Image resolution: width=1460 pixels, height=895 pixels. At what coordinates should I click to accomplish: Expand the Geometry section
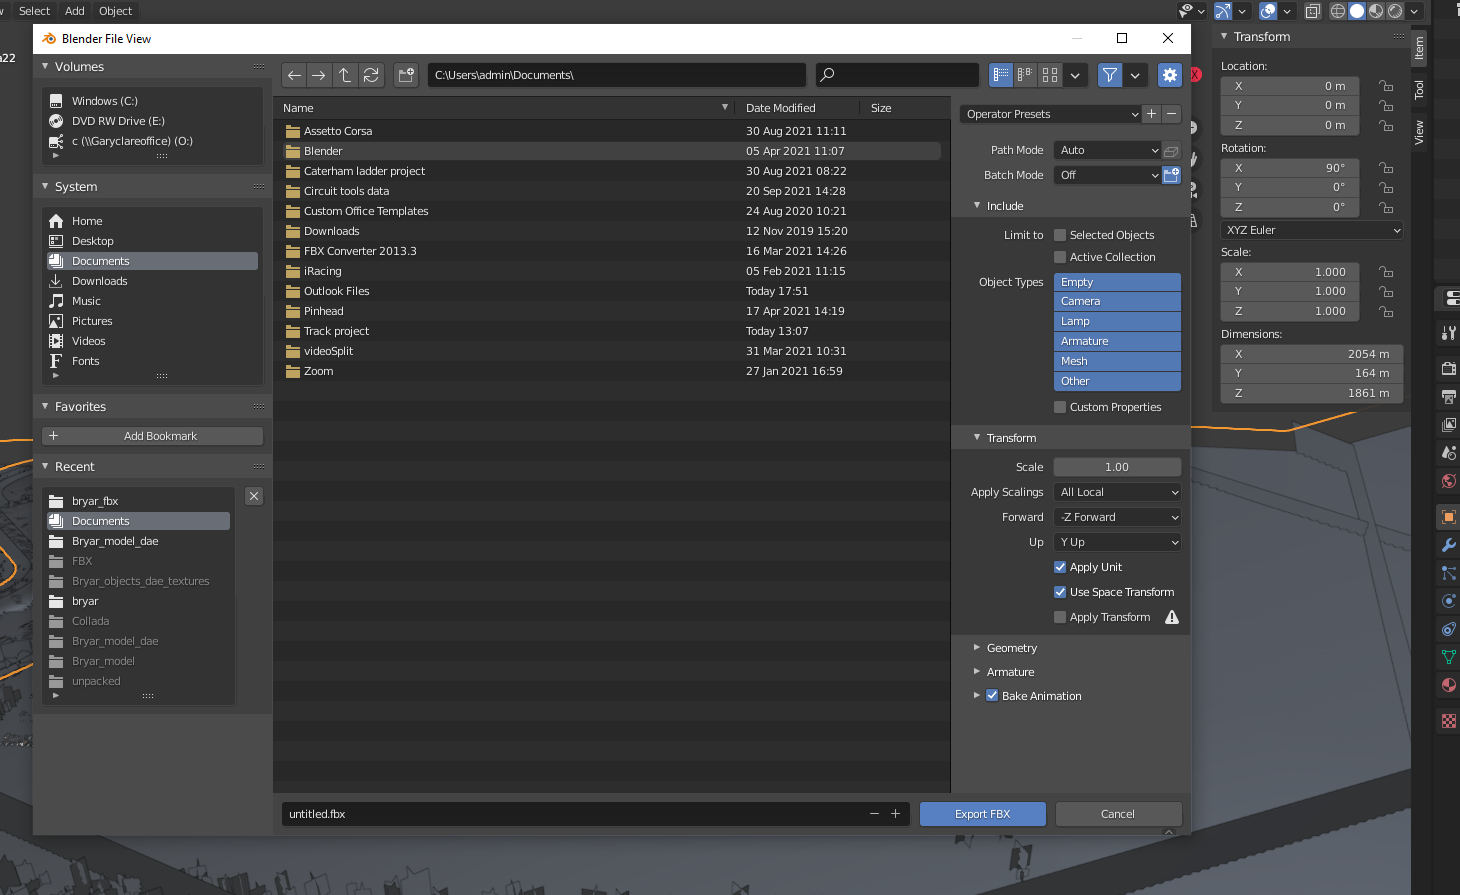pos(1011,648)
